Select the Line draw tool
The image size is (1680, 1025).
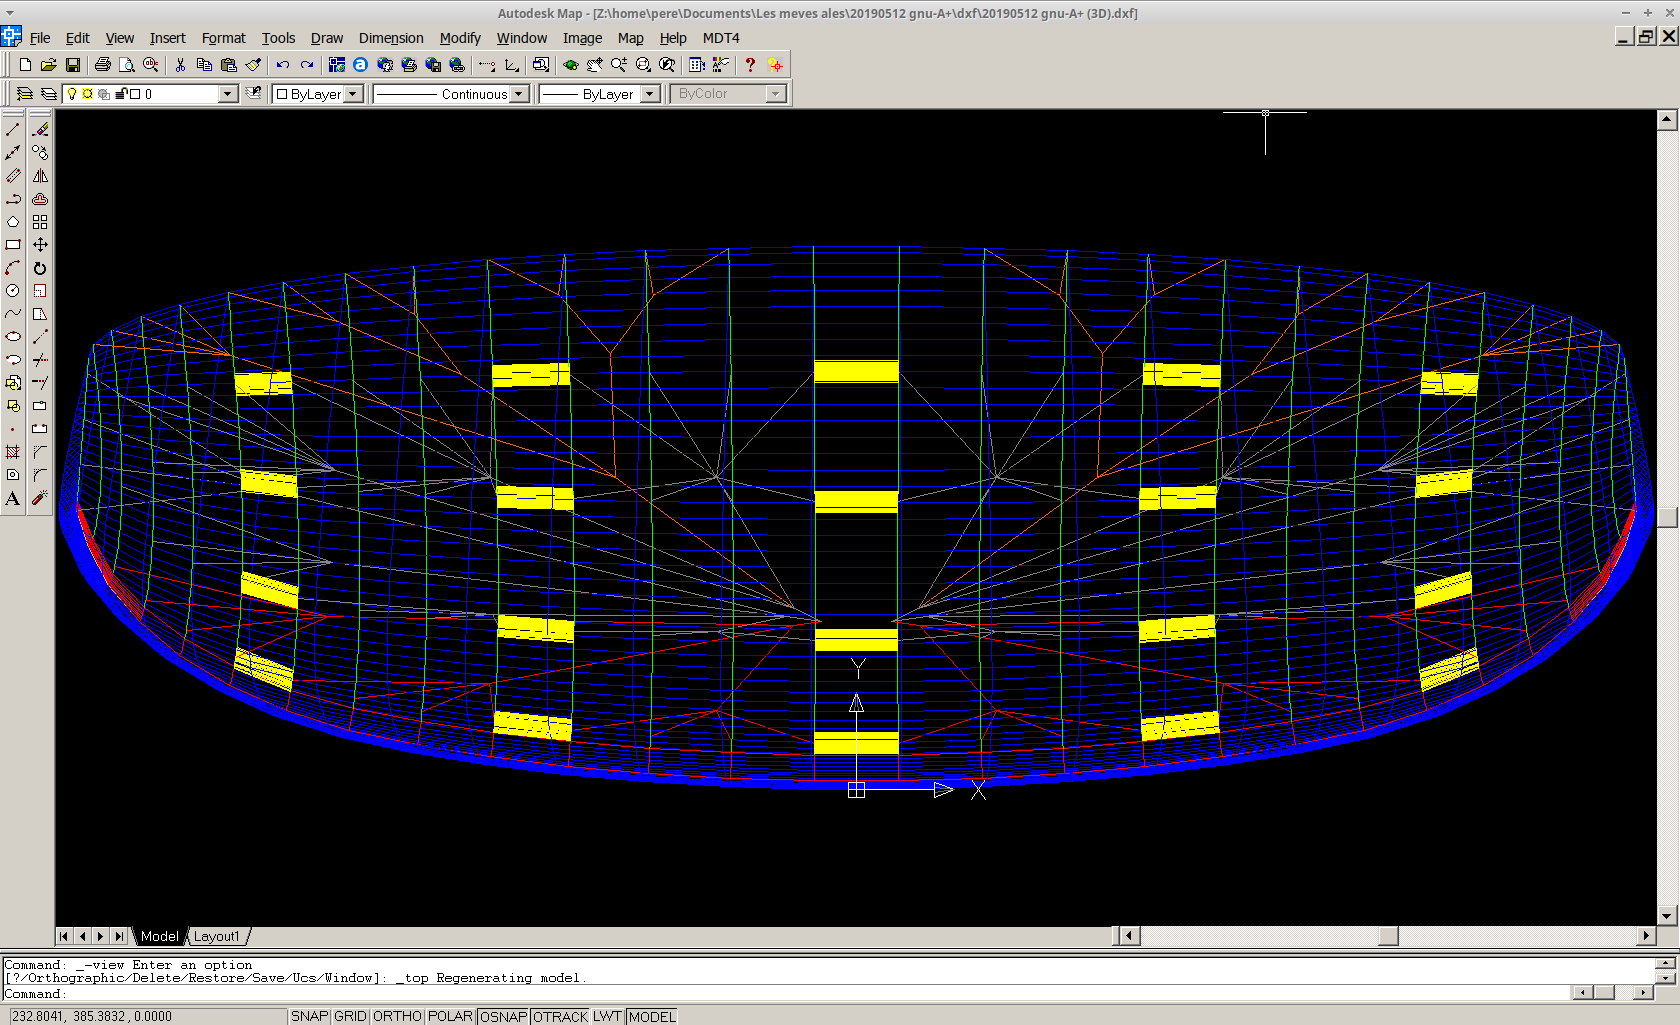click(x=13, y=130)
